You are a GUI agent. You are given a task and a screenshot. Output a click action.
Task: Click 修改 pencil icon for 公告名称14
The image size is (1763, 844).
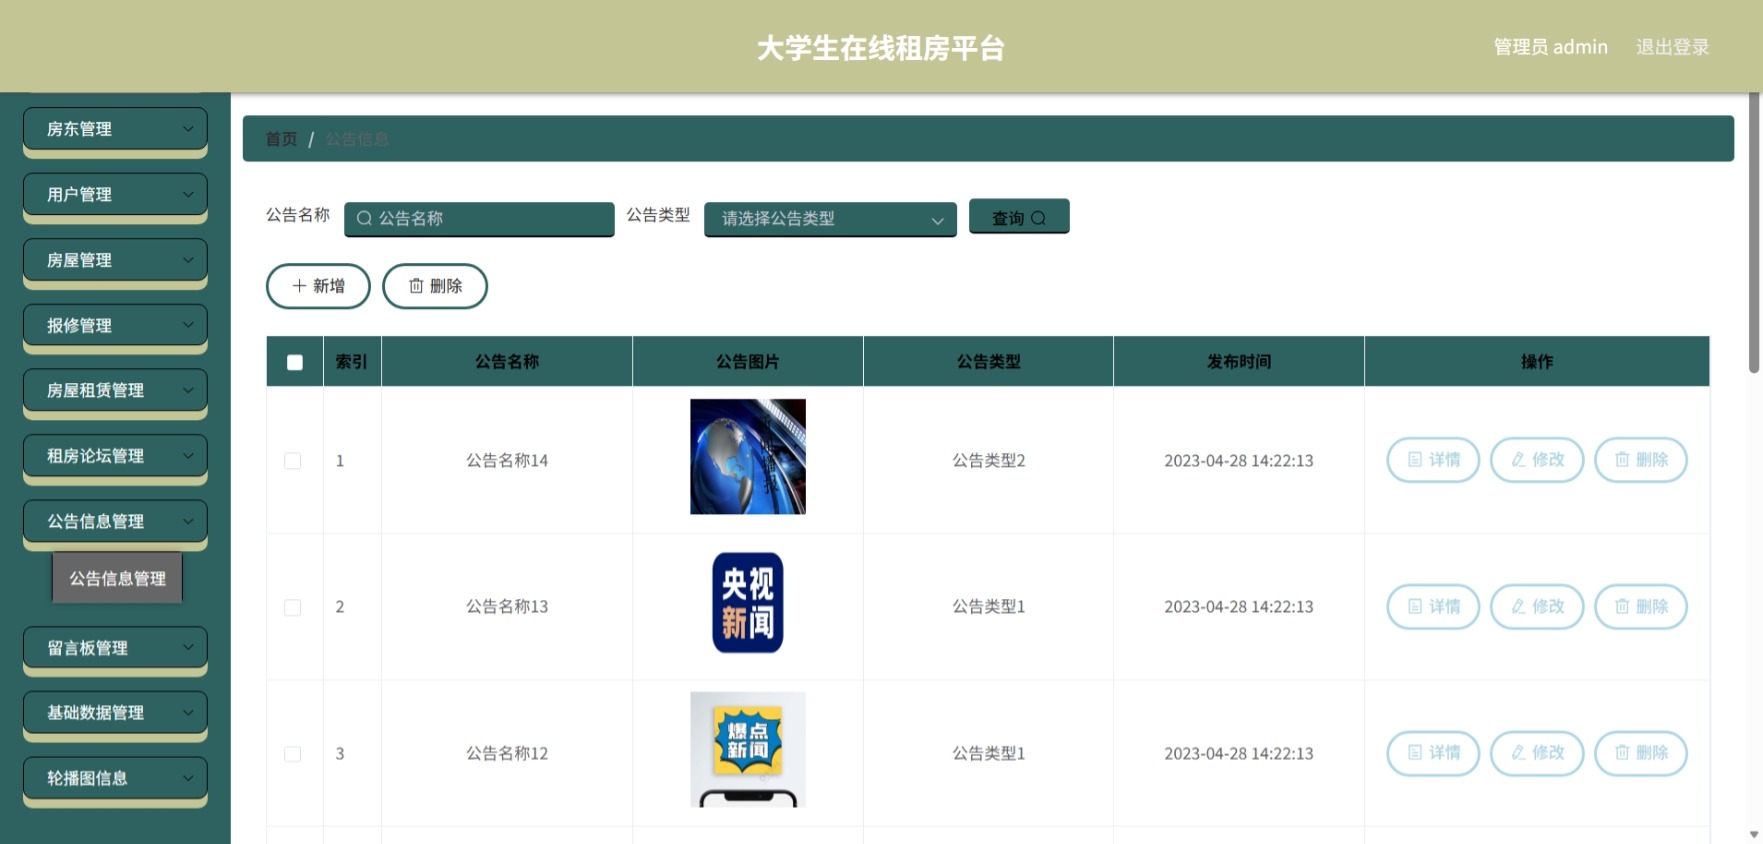click(x=1519, y=460)
